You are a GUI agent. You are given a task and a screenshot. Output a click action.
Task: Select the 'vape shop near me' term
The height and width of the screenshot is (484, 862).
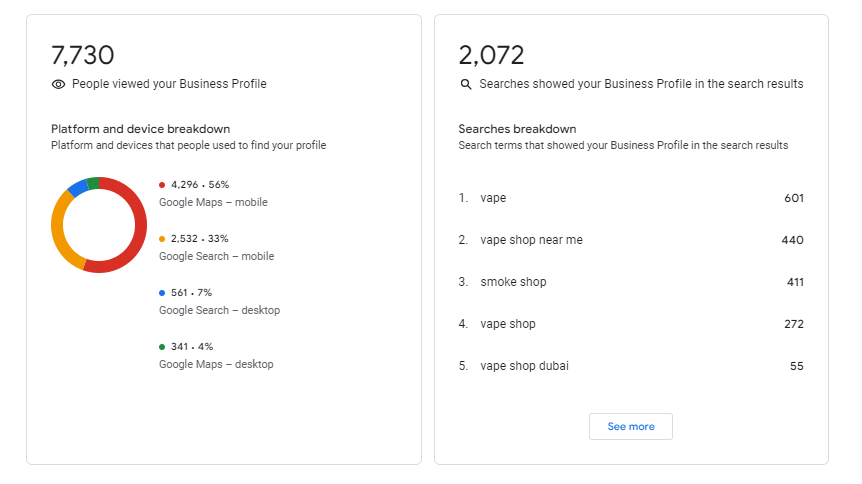(531, 240)
